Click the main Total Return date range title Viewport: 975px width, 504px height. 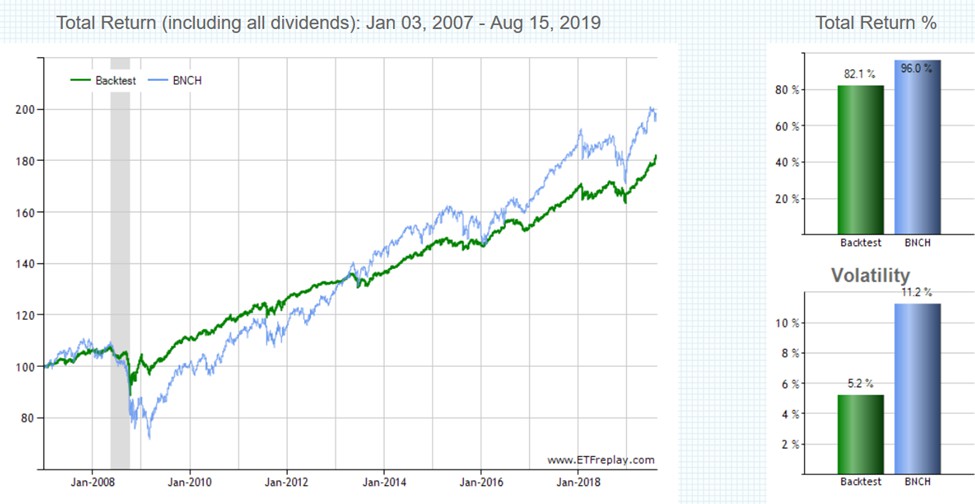pyautogui.click(x=329, y=23)
